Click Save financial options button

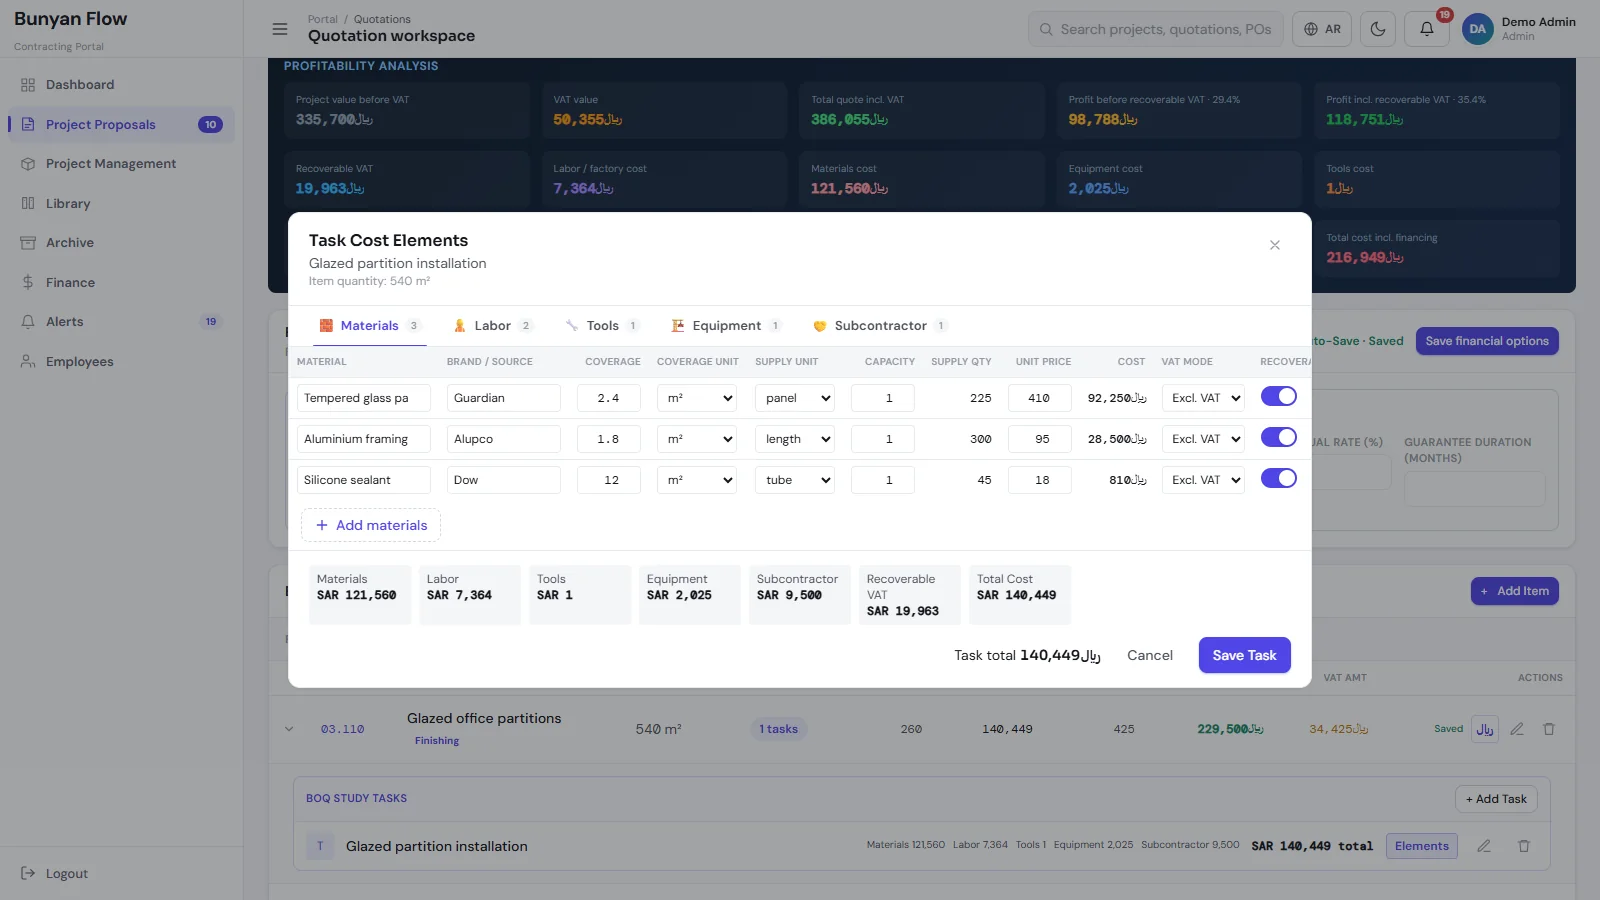(x=1487, y=341)
